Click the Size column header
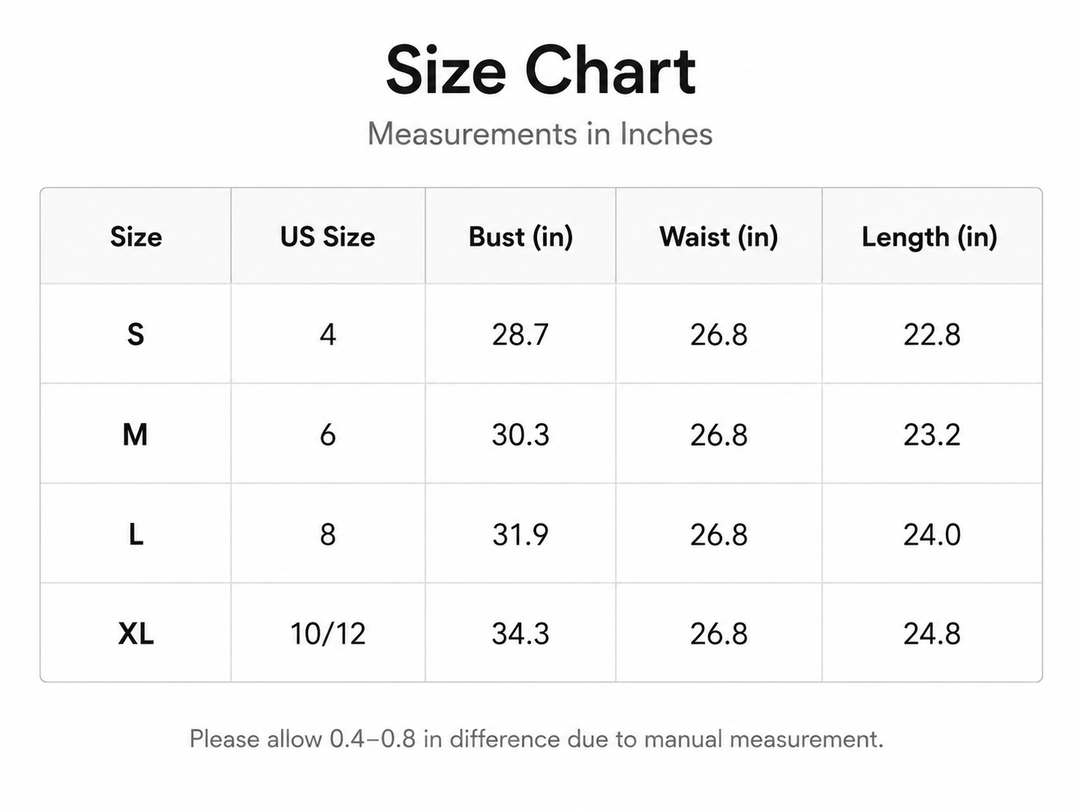 click(136, 237)
